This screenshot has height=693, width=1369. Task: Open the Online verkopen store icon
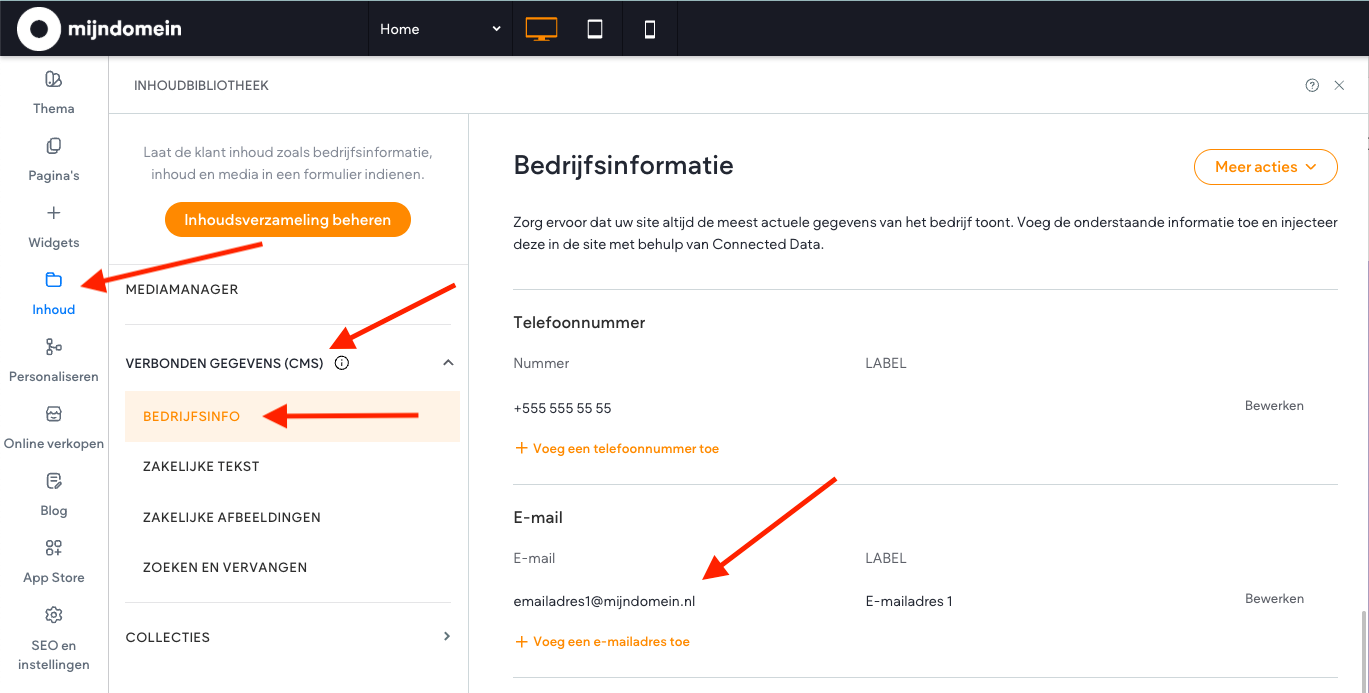tap(54, 414)
